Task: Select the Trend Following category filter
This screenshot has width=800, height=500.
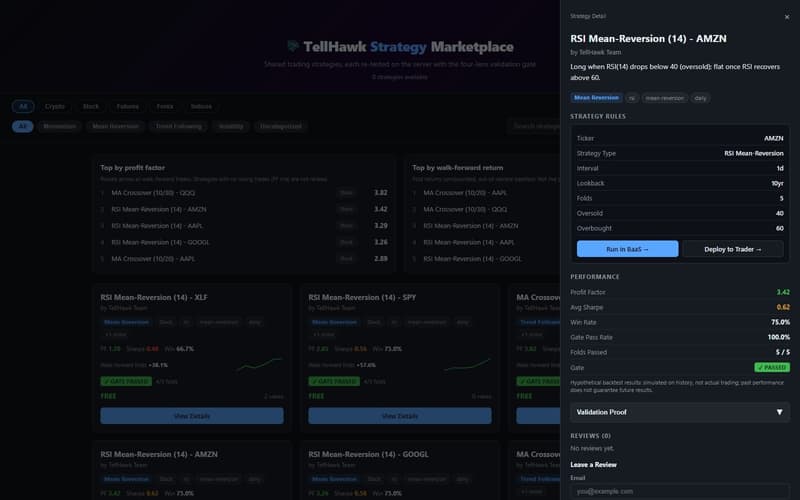Action: pos(179,126)
